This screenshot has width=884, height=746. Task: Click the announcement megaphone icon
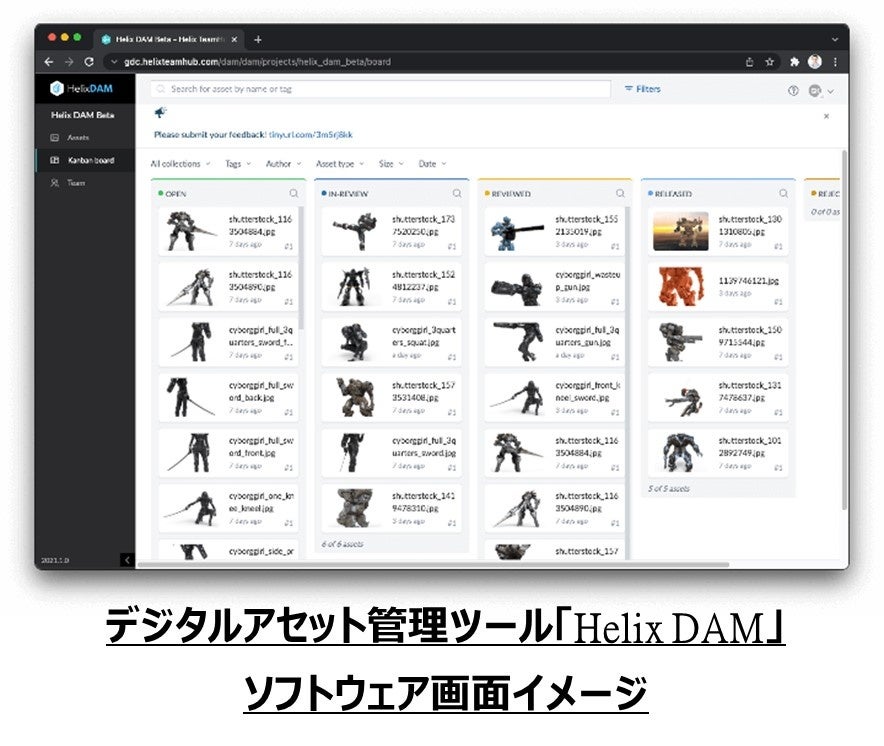[x=160, y=113]
